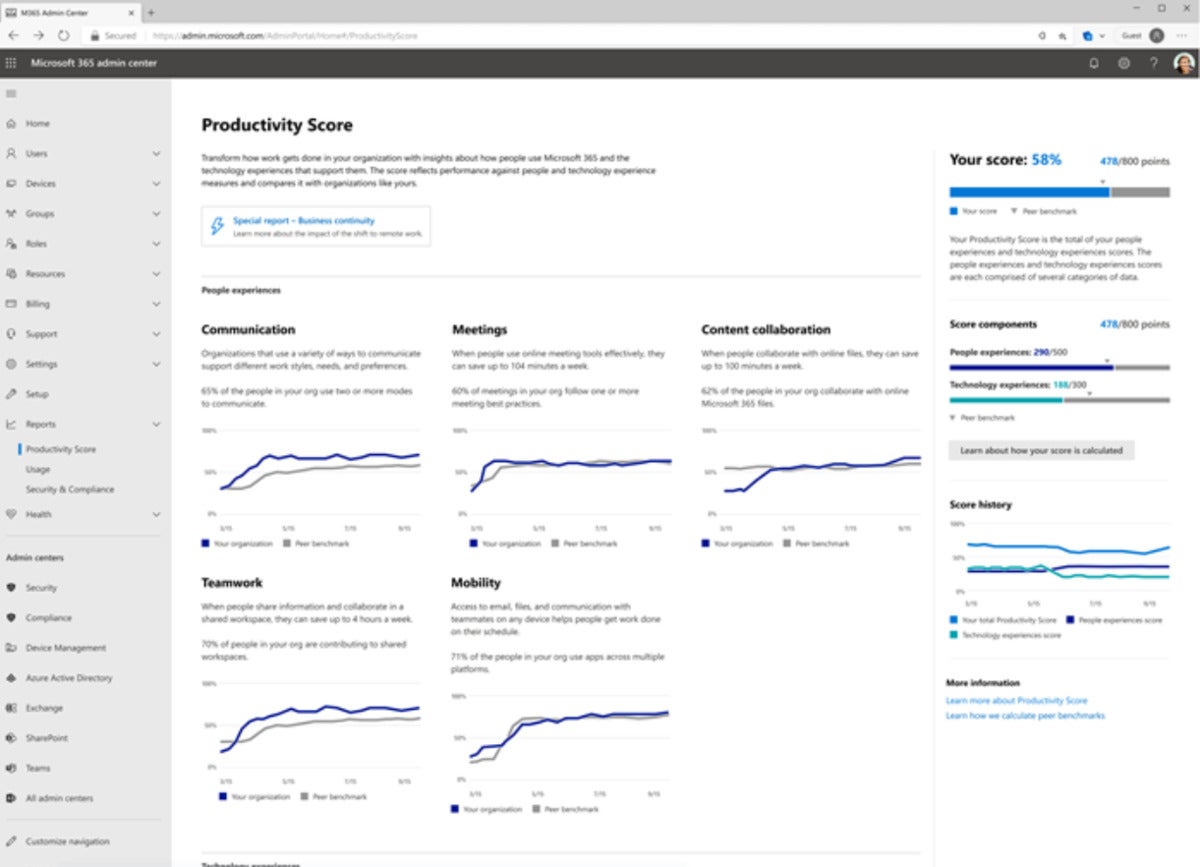This screenshot has height=867, width=1200.
Task: Open Learn how we calculate peer benchmarks
Action: (1025, 716)
